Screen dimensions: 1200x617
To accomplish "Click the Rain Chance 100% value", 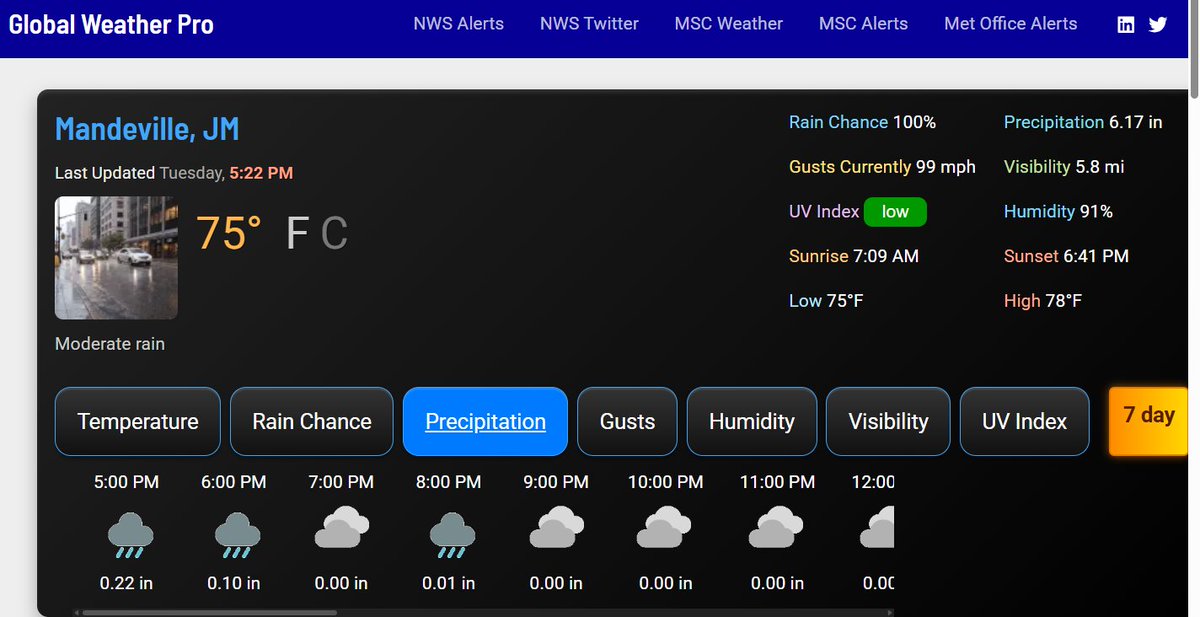I will pyautogui.click(x=914, y=122).
